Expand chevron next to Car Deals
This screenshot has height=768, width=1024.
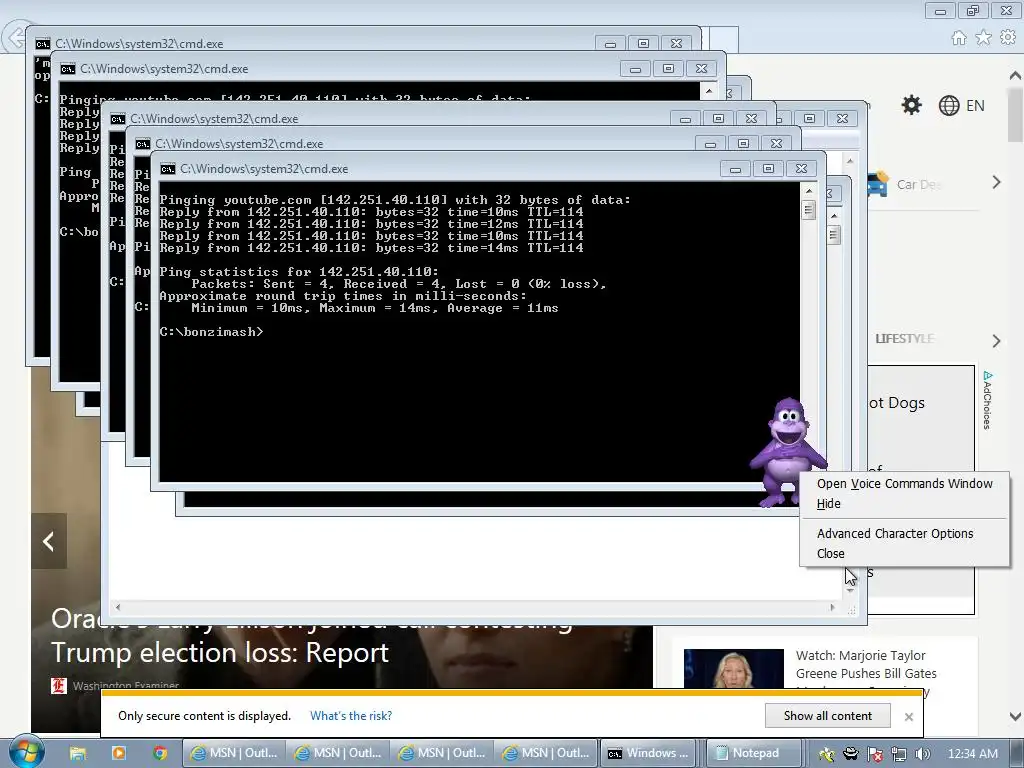[x=996, y=182]
